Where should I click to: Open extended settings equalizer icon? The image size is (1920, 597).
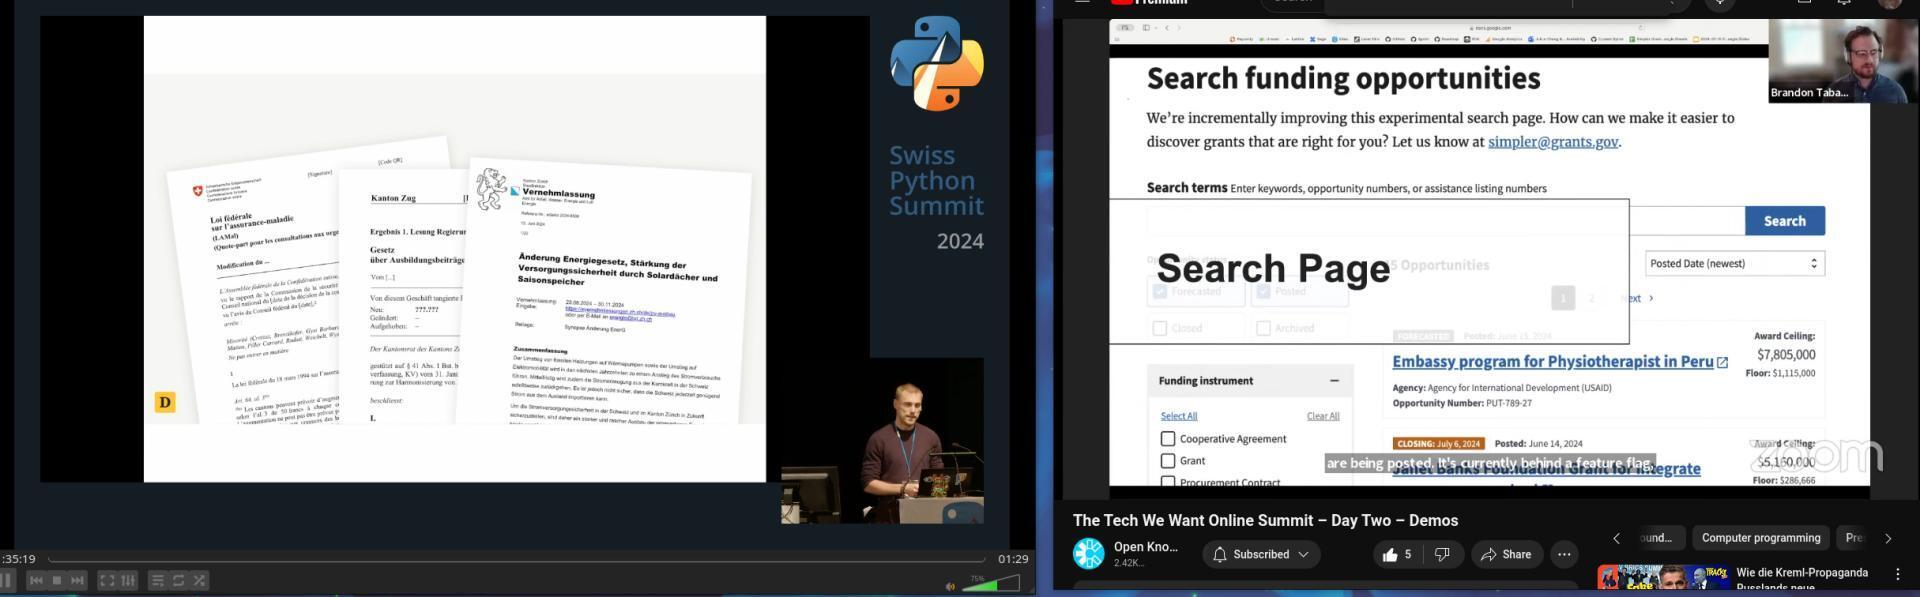(x=128, y=580)
